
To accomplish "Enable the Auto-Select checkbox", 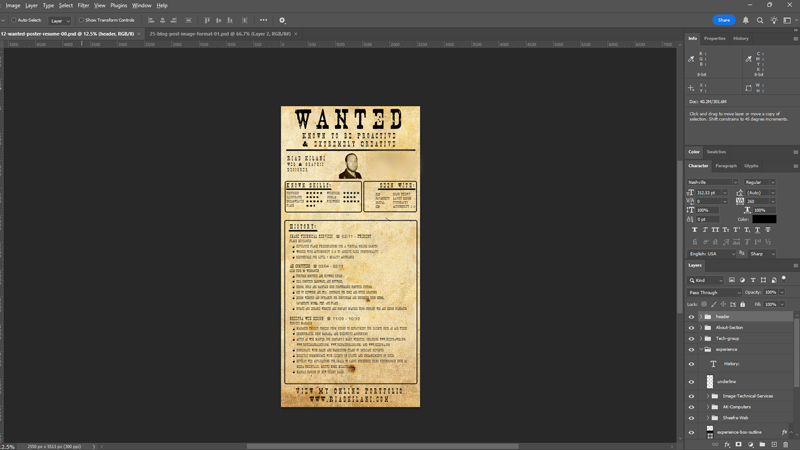I will pos(14,20).
